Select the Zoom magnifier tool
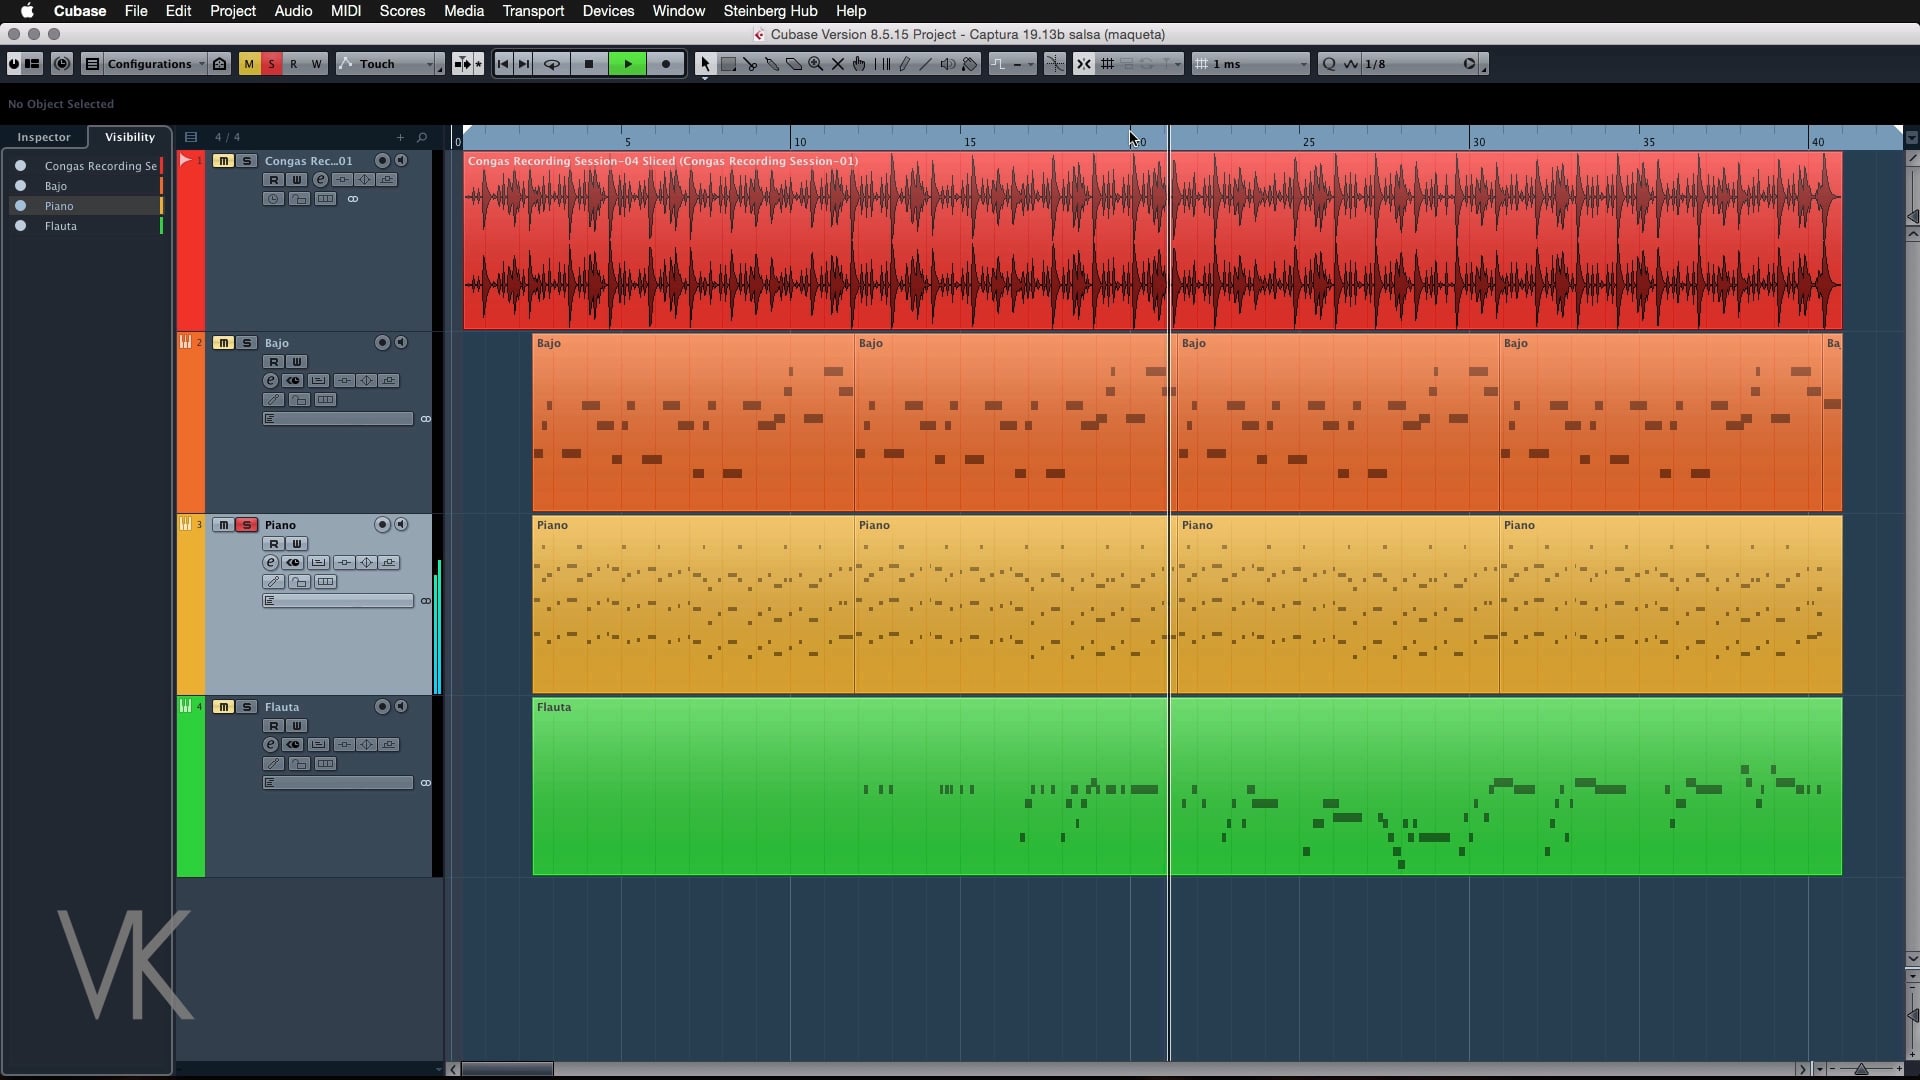The image size is (1920, 1080). 816,64
